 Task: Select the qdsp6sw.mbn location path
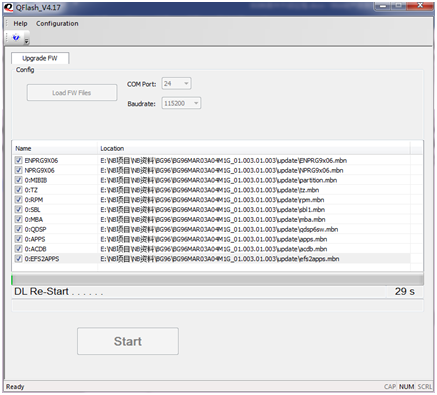pyautogui.click(x=219, y=229)
